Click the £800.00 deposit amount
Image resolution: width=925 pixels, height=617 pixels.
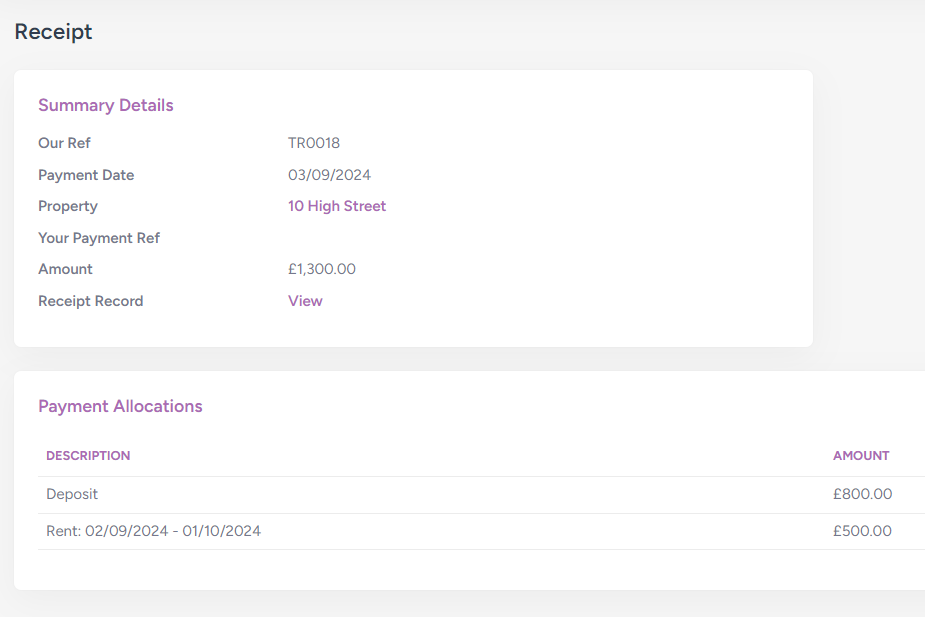[862, 494]
